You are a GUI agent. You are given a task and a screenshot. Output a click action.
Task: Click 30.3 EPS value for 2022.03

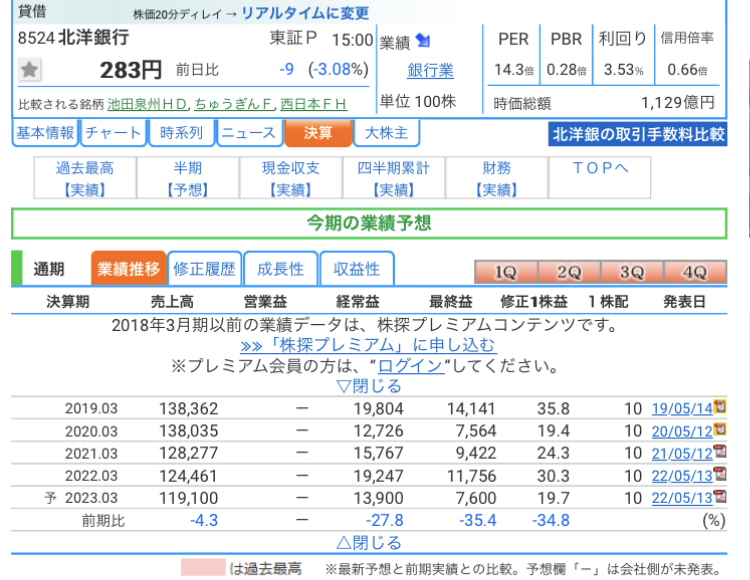(x=553, y=476)
